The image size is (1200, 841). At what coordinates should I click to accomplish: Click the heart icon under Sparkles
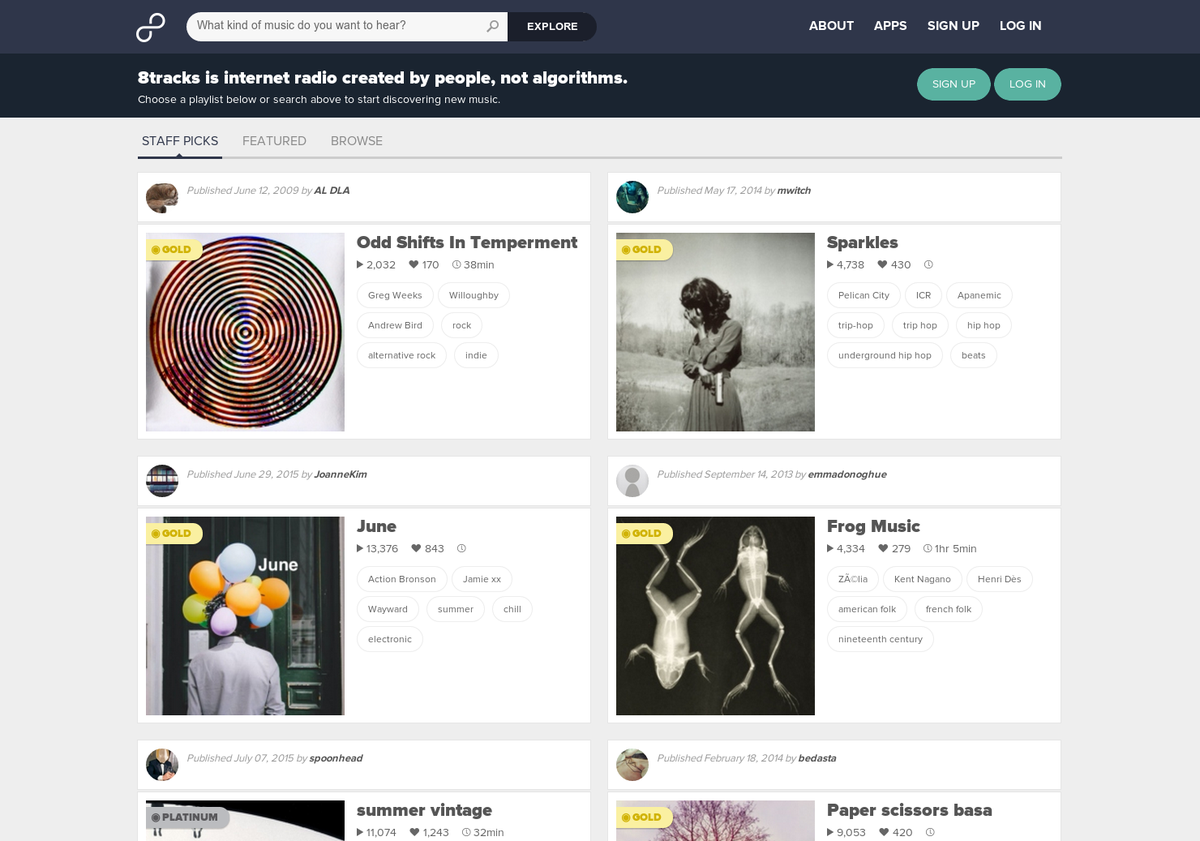(x=883, y=265)
